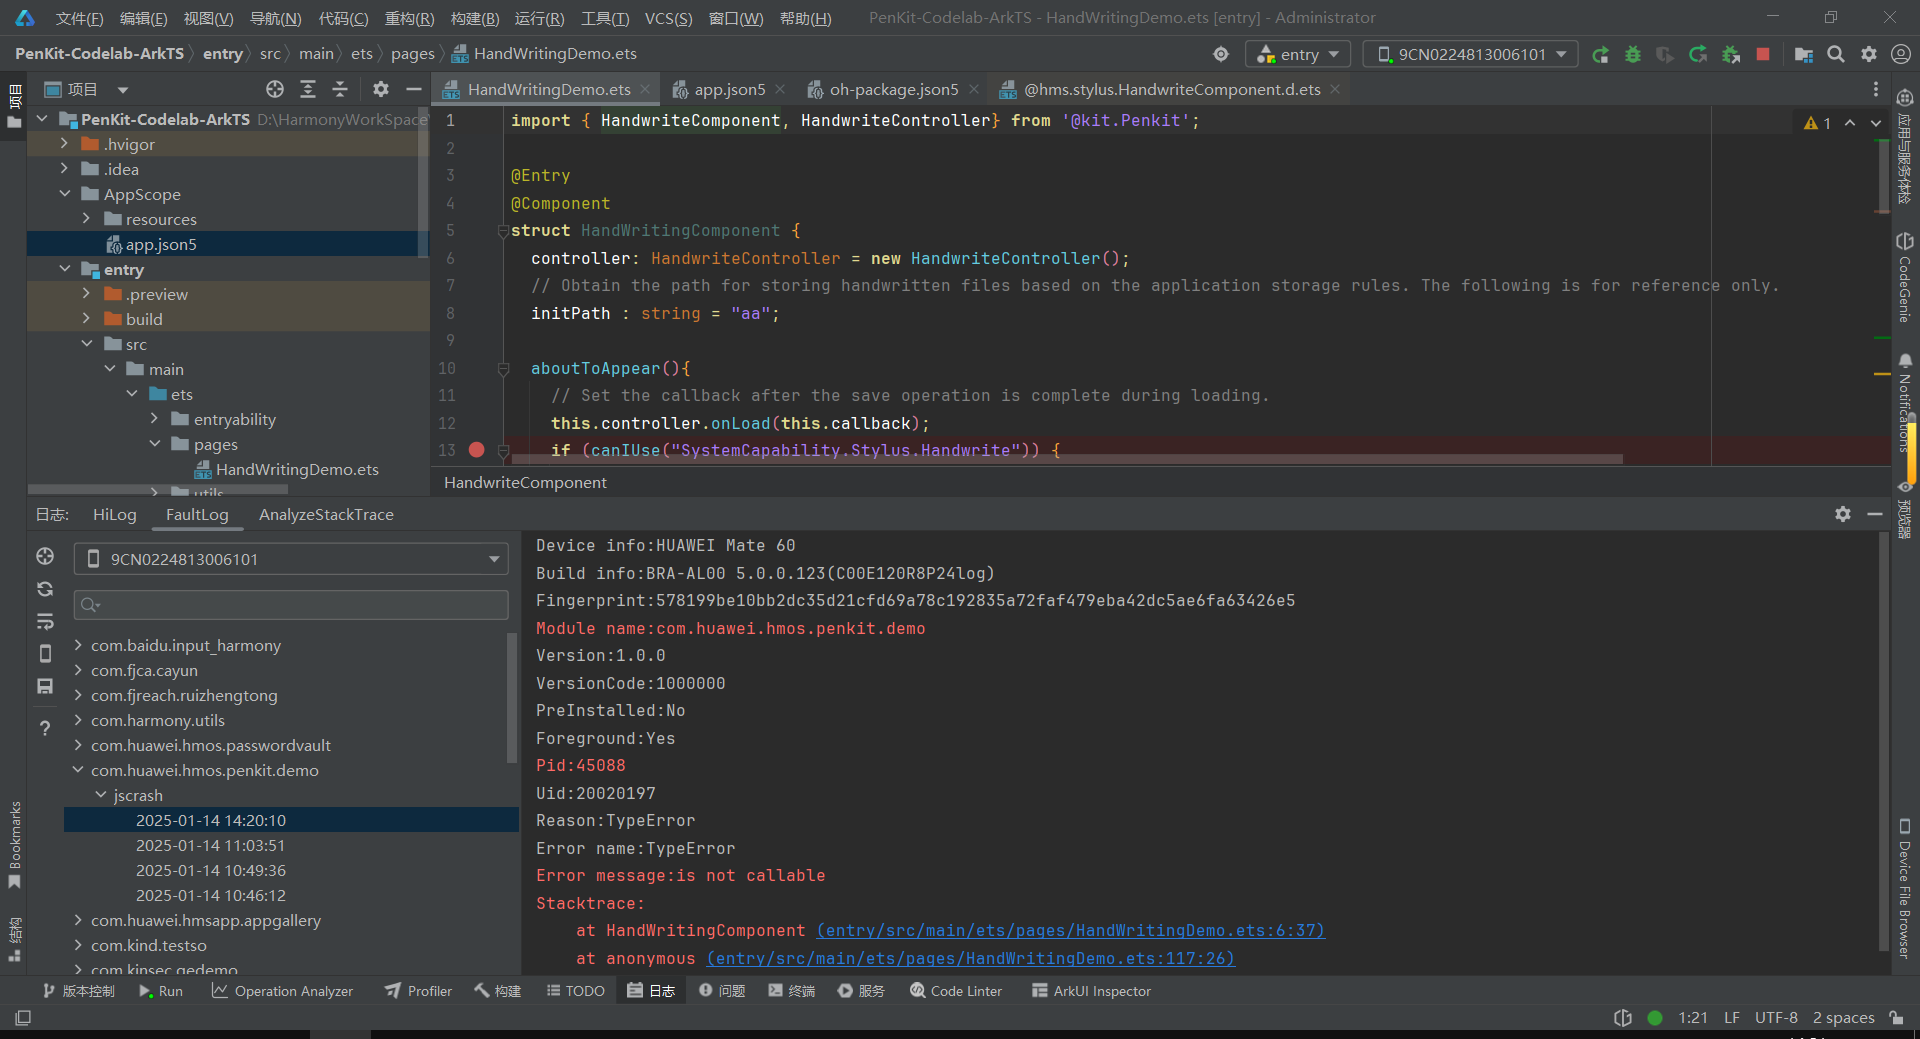Click the editor horizontal scrollbar
Image resolution: width=1920 pixels, height=1039 pixels.
pyautogui.click(x=1067, y=460)
